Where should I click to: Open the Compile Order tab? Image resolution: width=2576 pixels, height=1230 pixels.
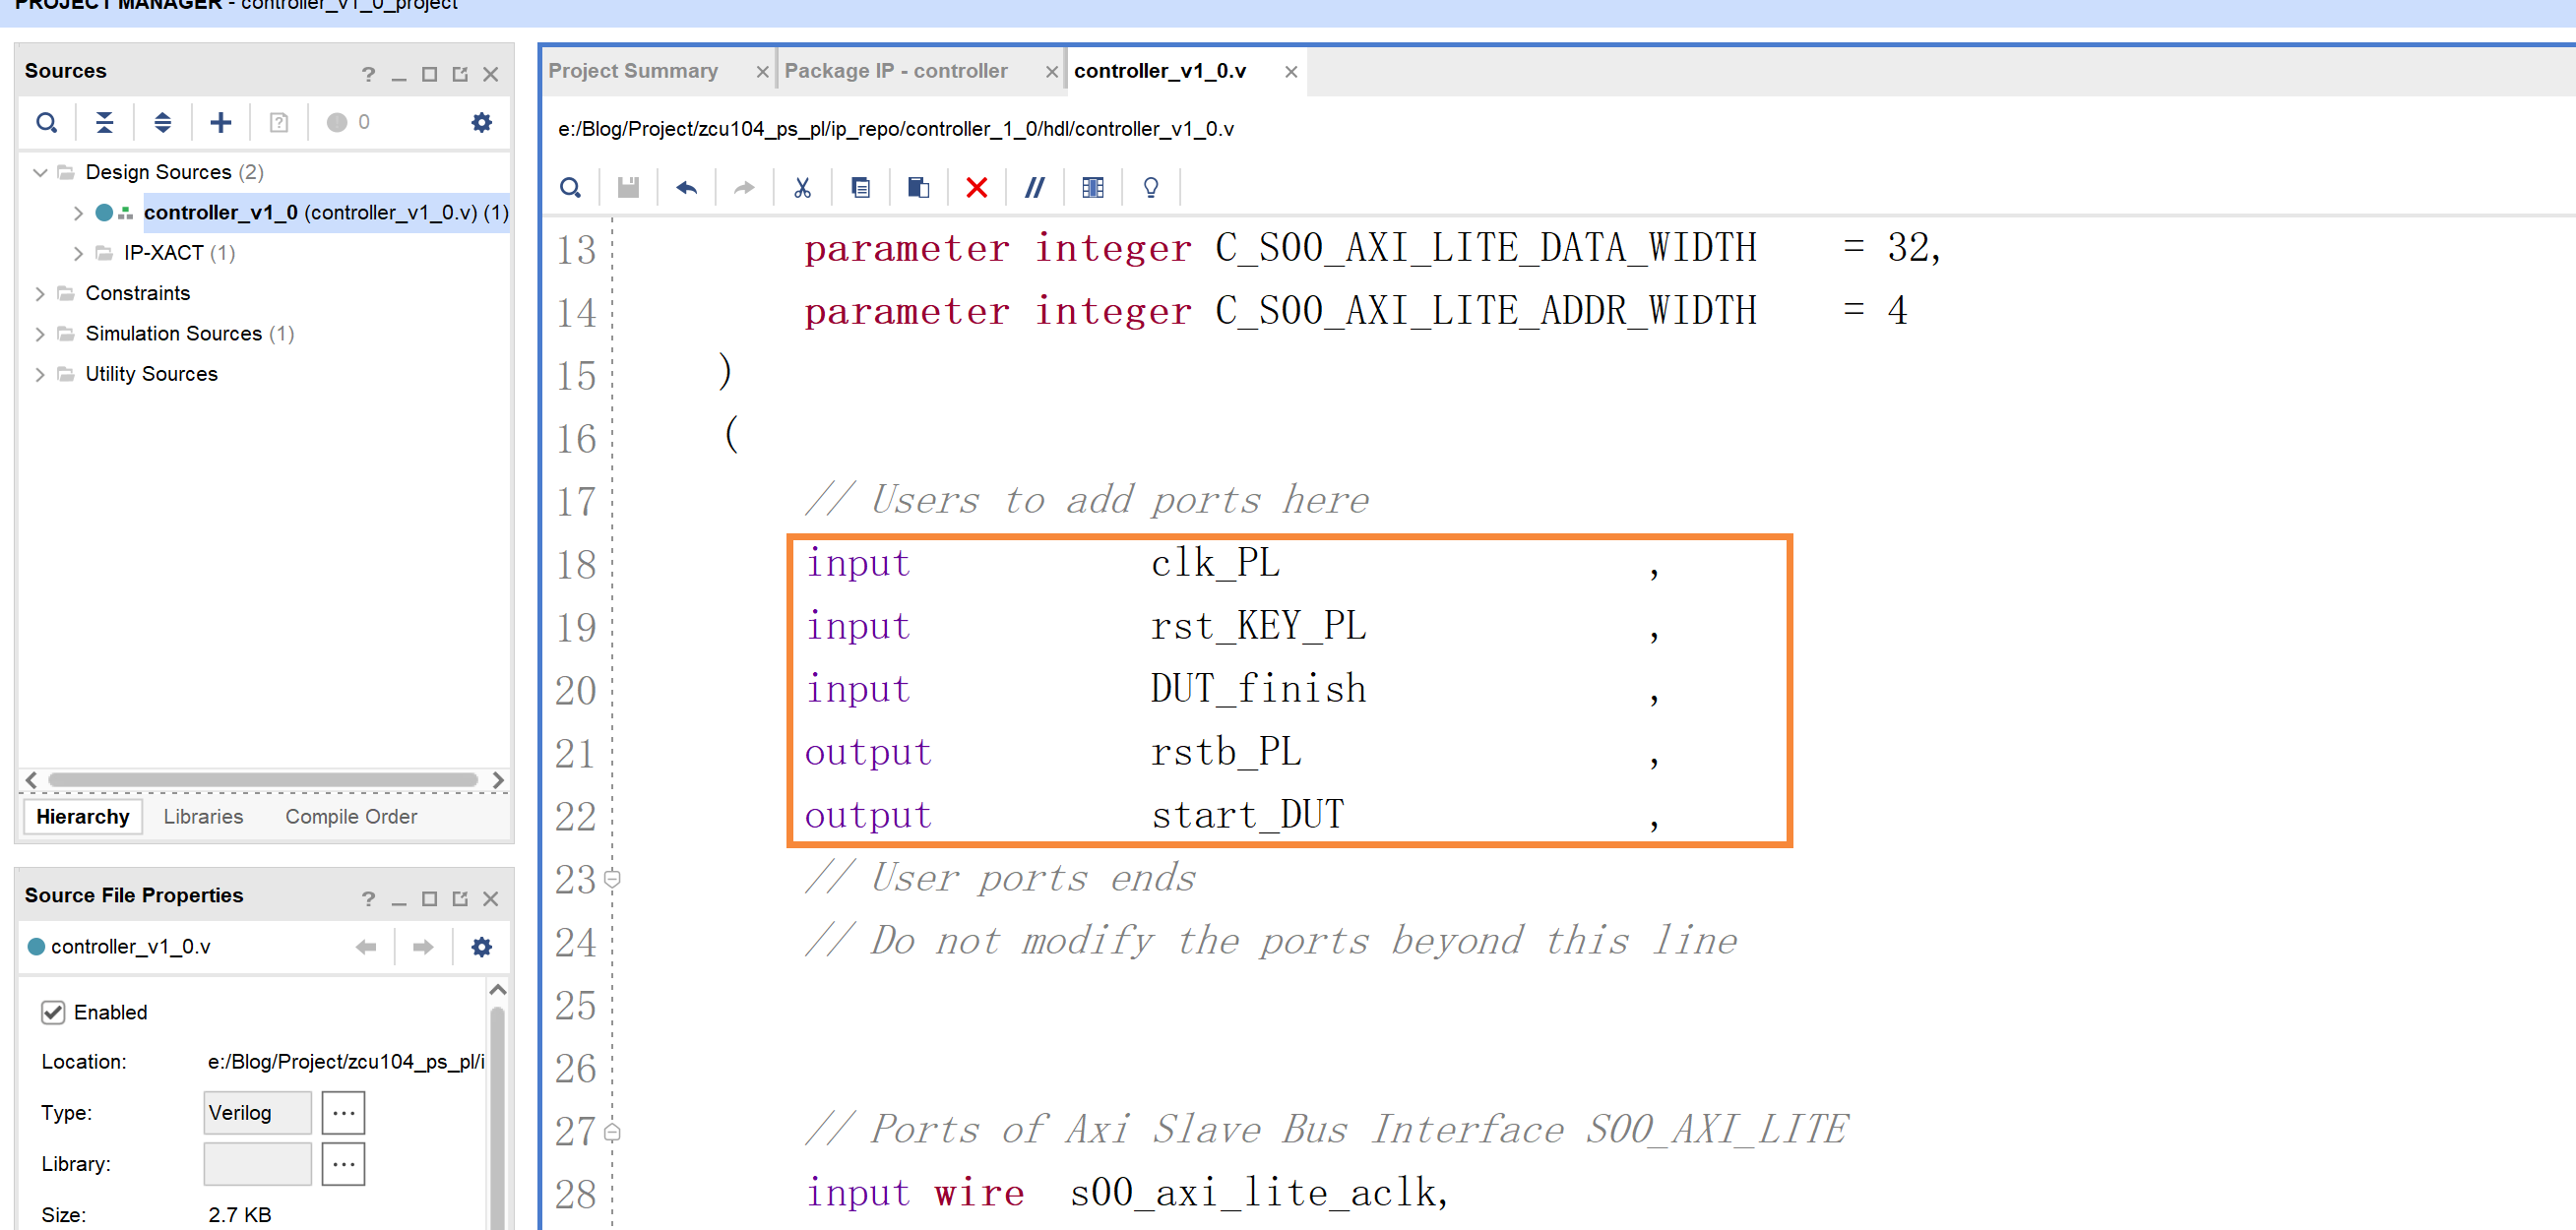[x=351, y=816]
